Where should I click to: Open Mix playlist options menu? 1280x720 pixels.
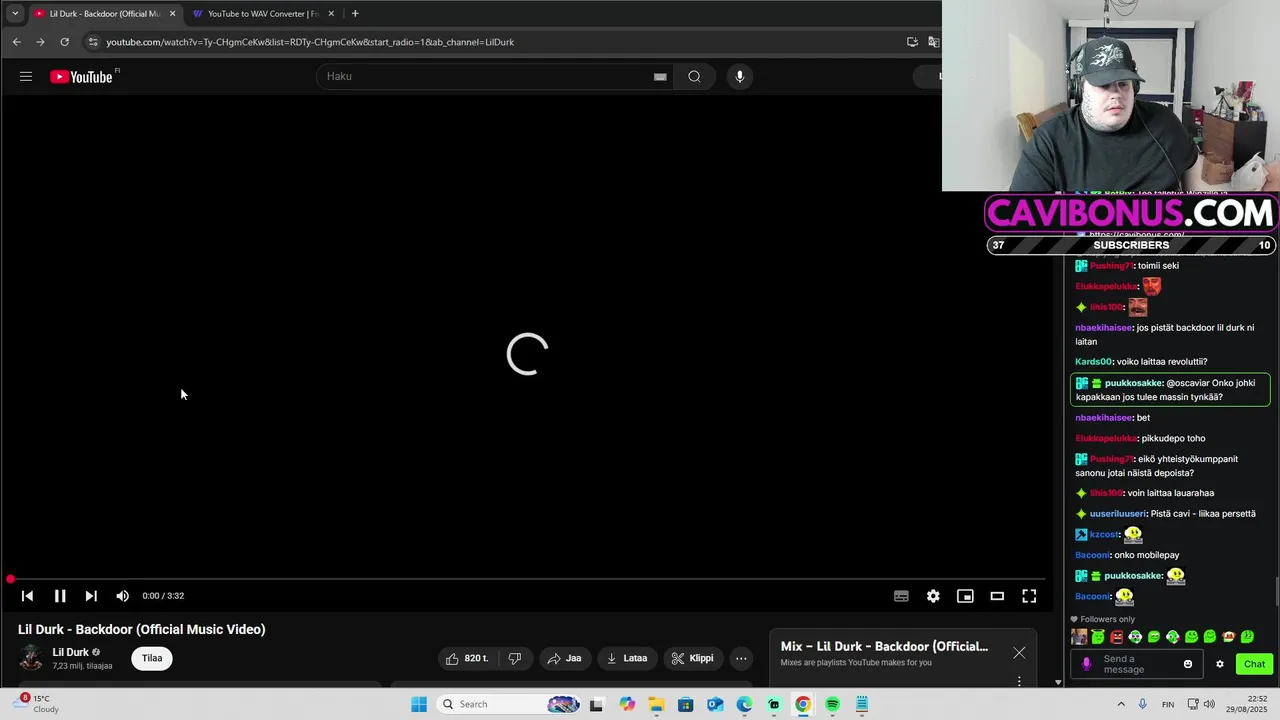(1019, 681)
